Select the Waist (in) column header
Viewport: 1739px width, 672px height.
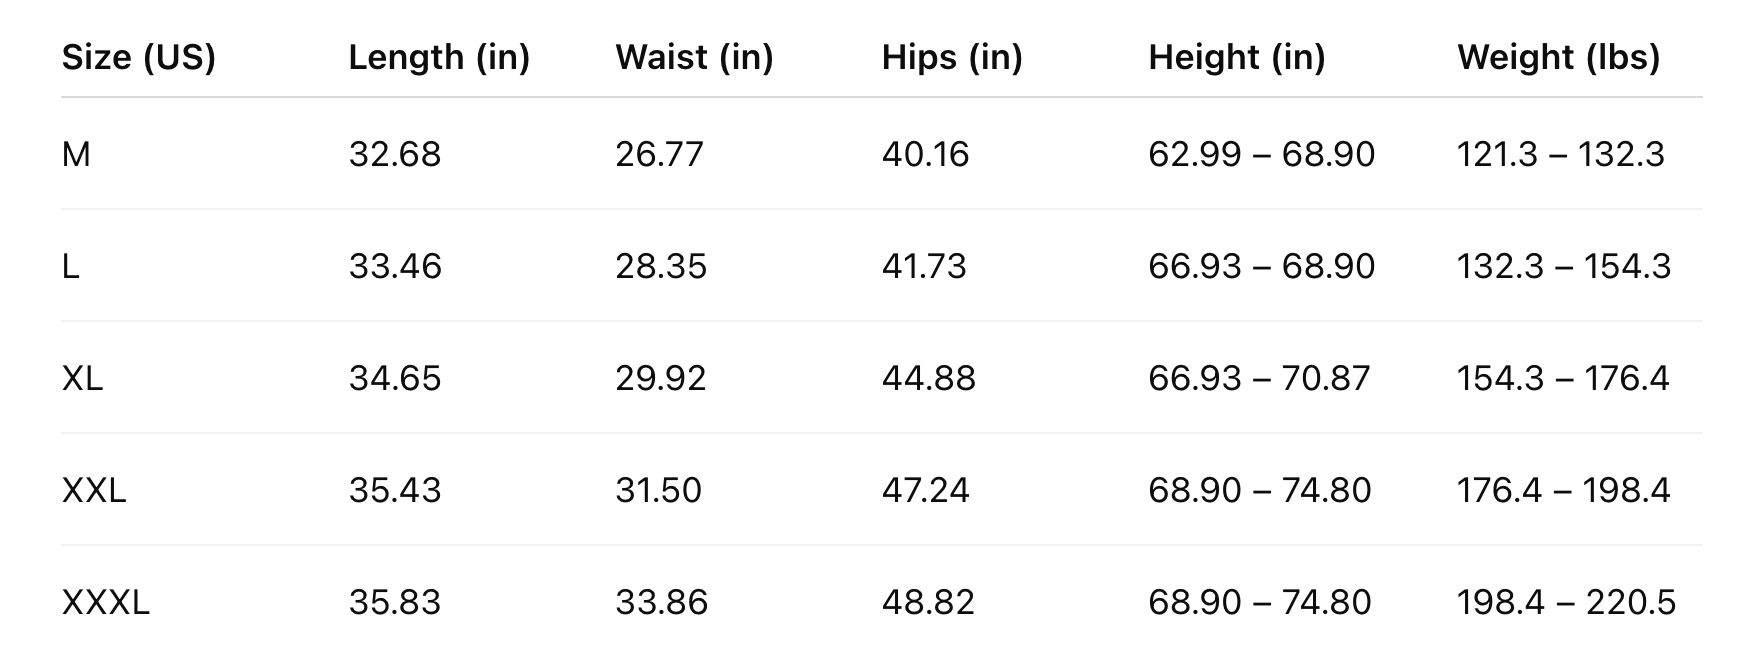694,57
